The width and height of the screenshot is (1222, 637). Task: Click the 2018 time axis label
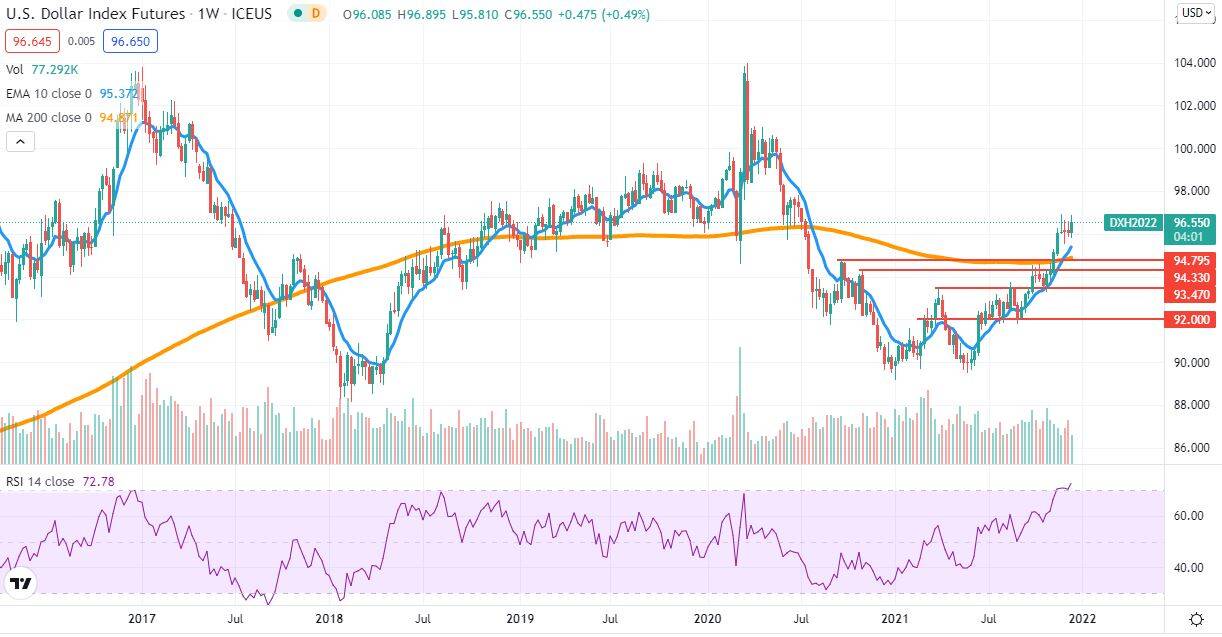tap(329, 620)
